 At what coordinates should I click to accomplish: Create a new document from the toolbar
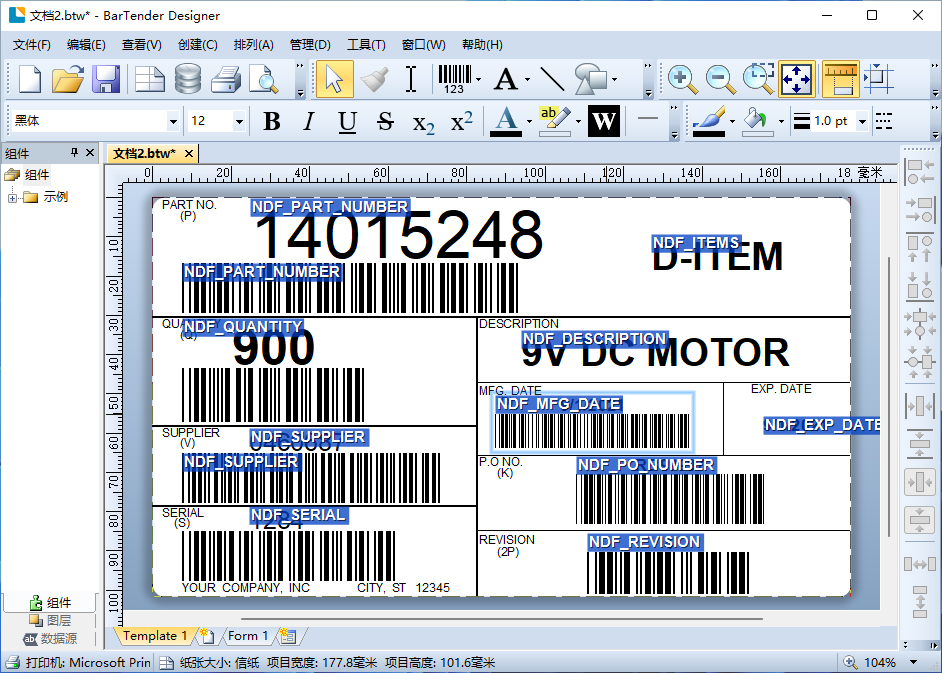[x=29, y=79]
